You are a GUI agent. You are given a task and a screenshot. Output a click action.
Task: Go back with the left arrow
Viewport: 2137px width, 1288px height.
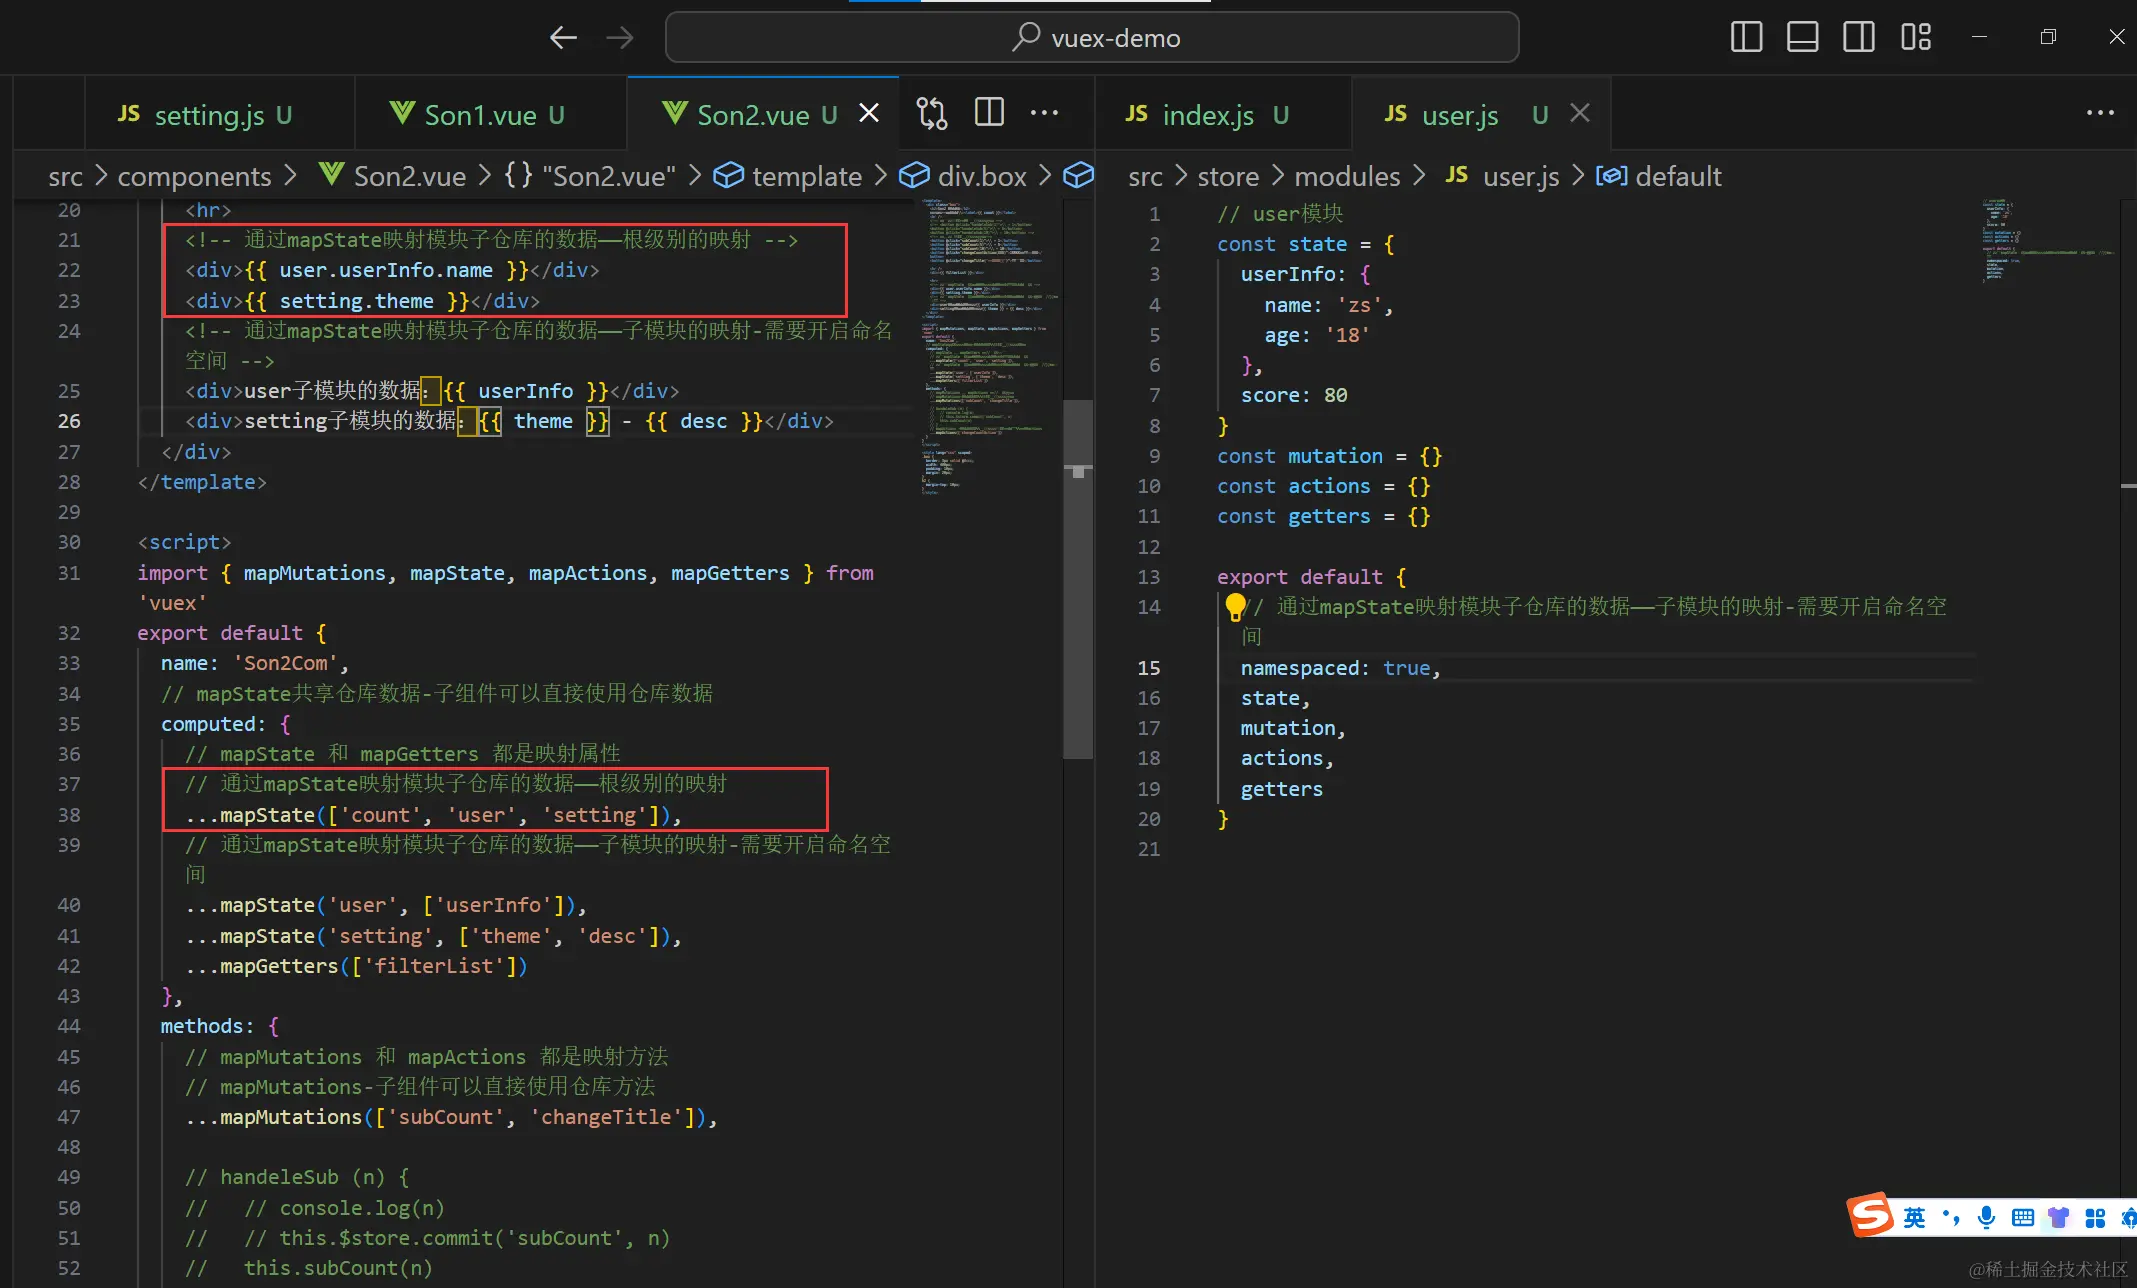coord(564,38)
